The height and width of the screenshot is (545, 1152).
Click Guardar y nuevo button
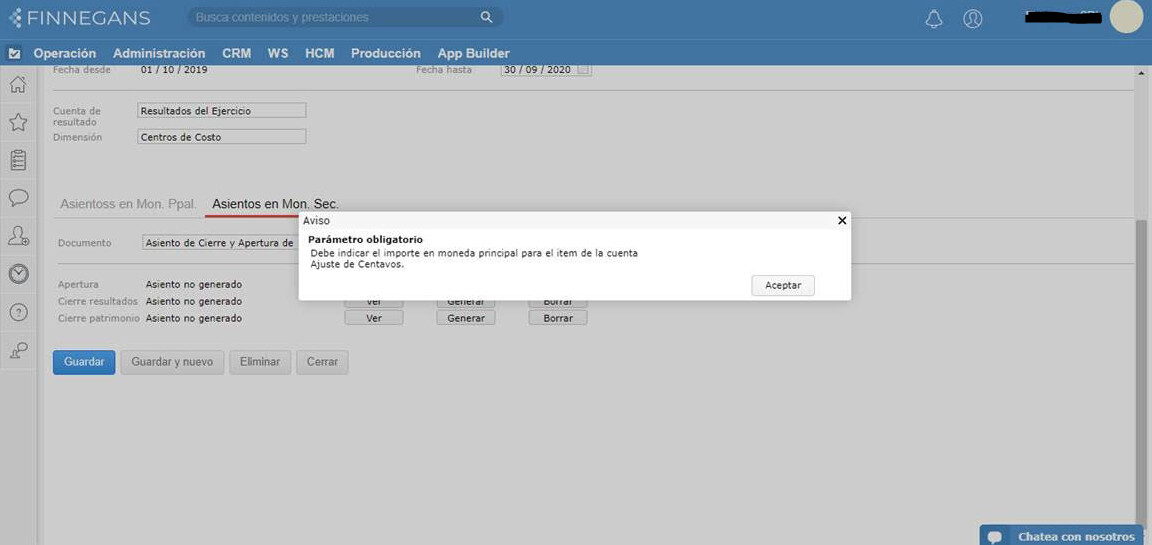coord(172,362)
